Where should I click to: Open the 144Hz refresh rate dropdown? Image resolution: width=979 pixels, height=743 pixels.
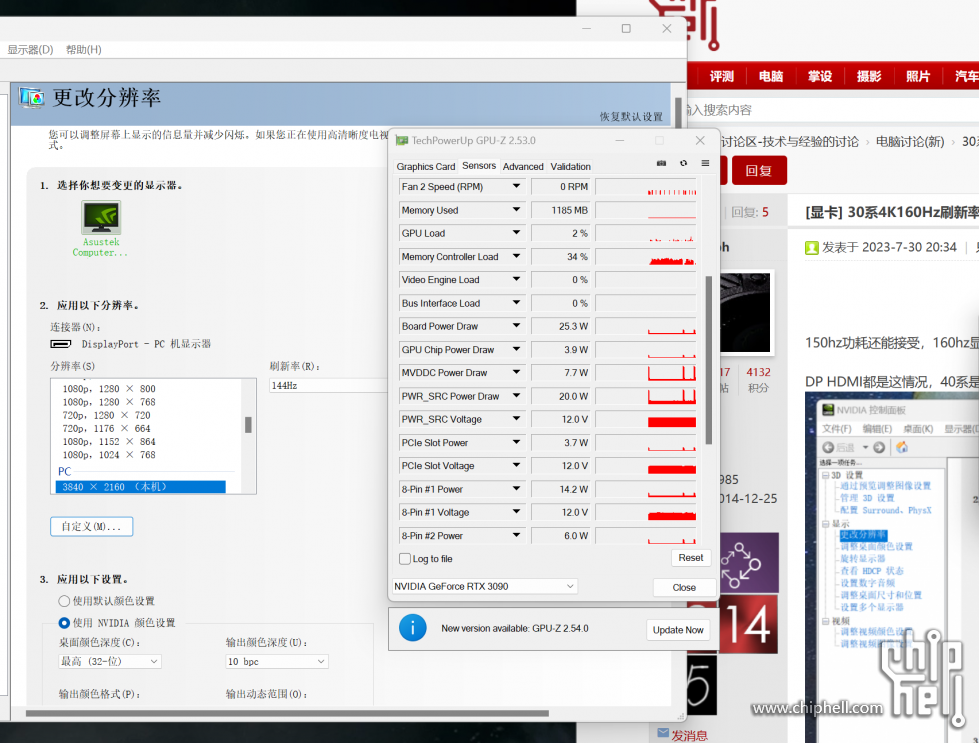(x=329, y=385)
